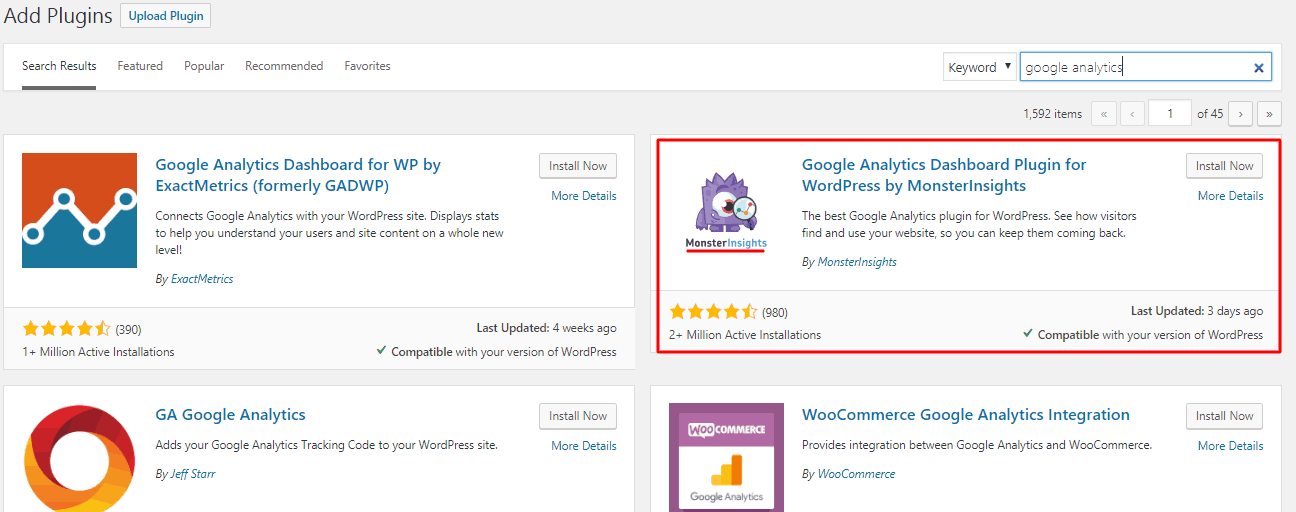This screenshot has height=512, width=1296.
Task: Go to the previous results page
Action: (x=1132, y=114)
